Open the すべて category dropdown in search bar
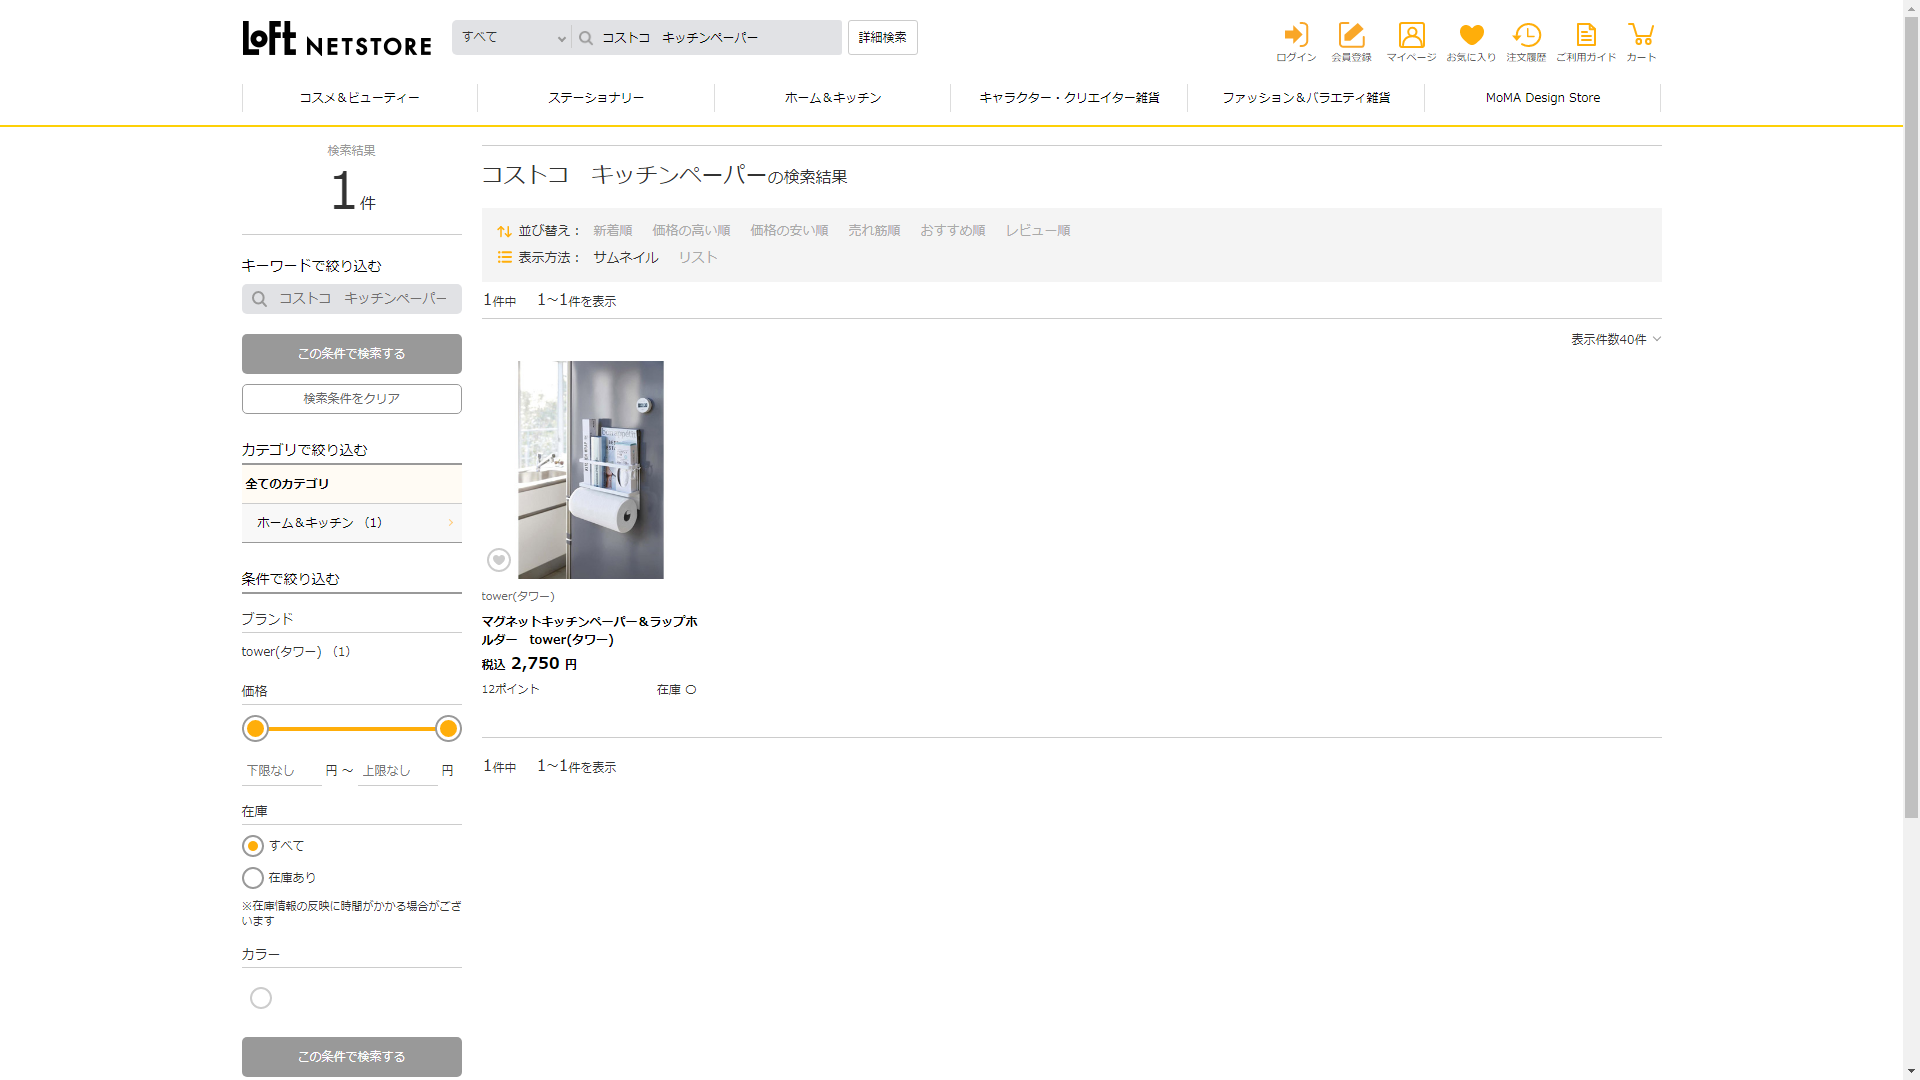 (x=512, y=38)
